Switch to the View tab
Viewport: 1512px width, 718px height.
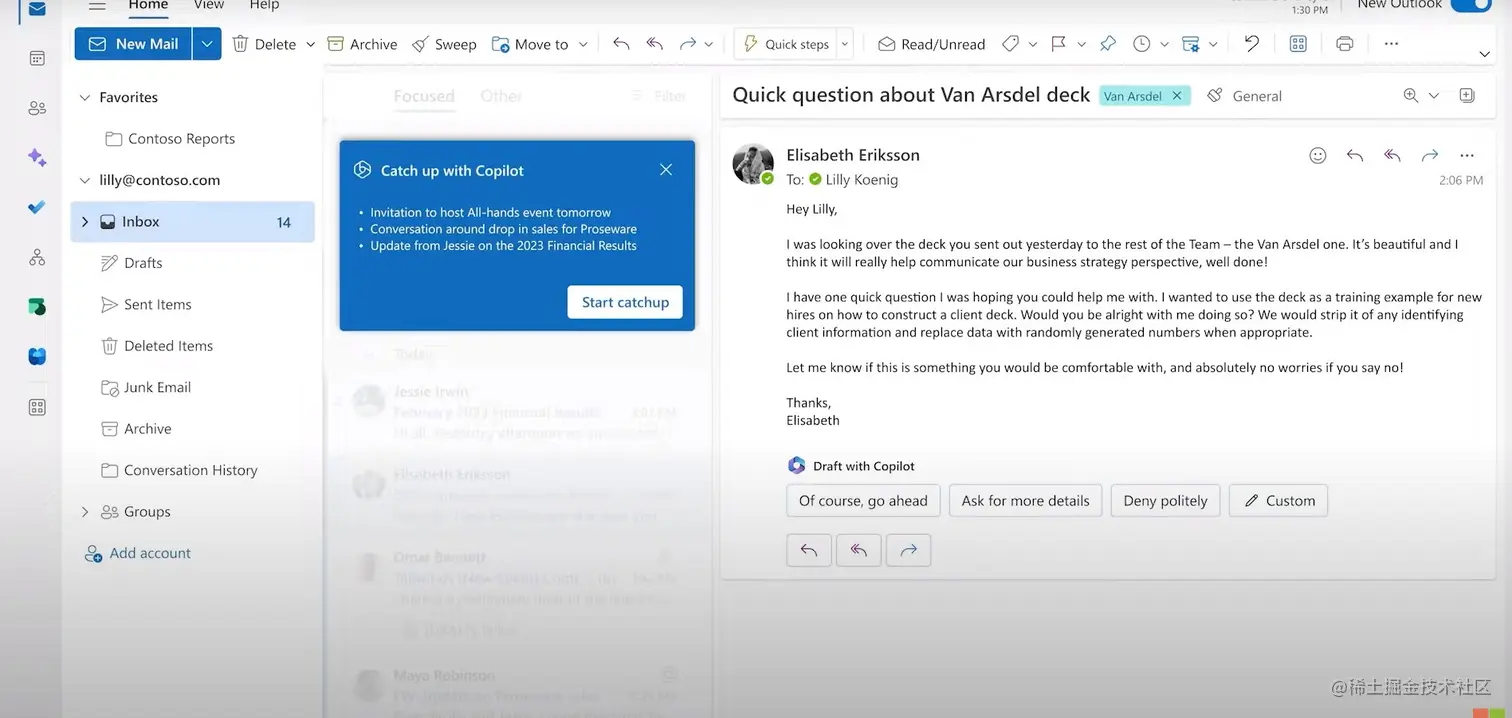[x=209, y=5]
